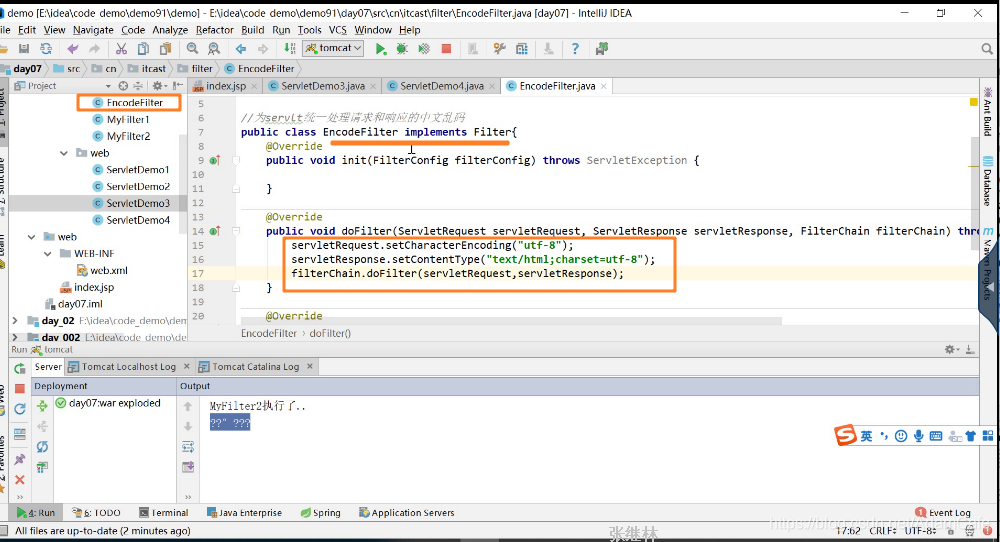Viewport: 1000px width, 542px height.
Task: Click the override gutter marker on line 9
Action: tap(214, 161)
